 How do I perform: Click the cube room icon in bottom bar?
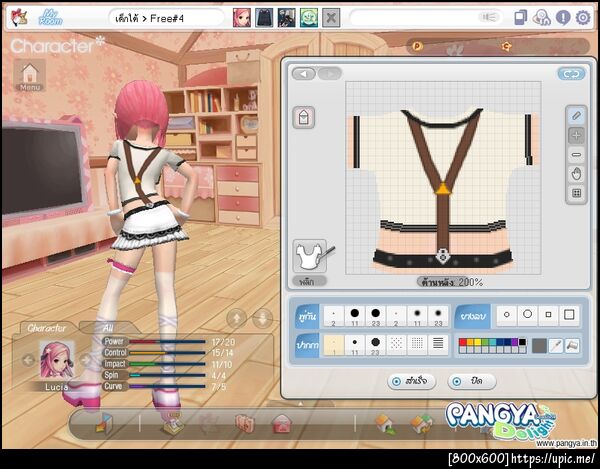[104, 423]
